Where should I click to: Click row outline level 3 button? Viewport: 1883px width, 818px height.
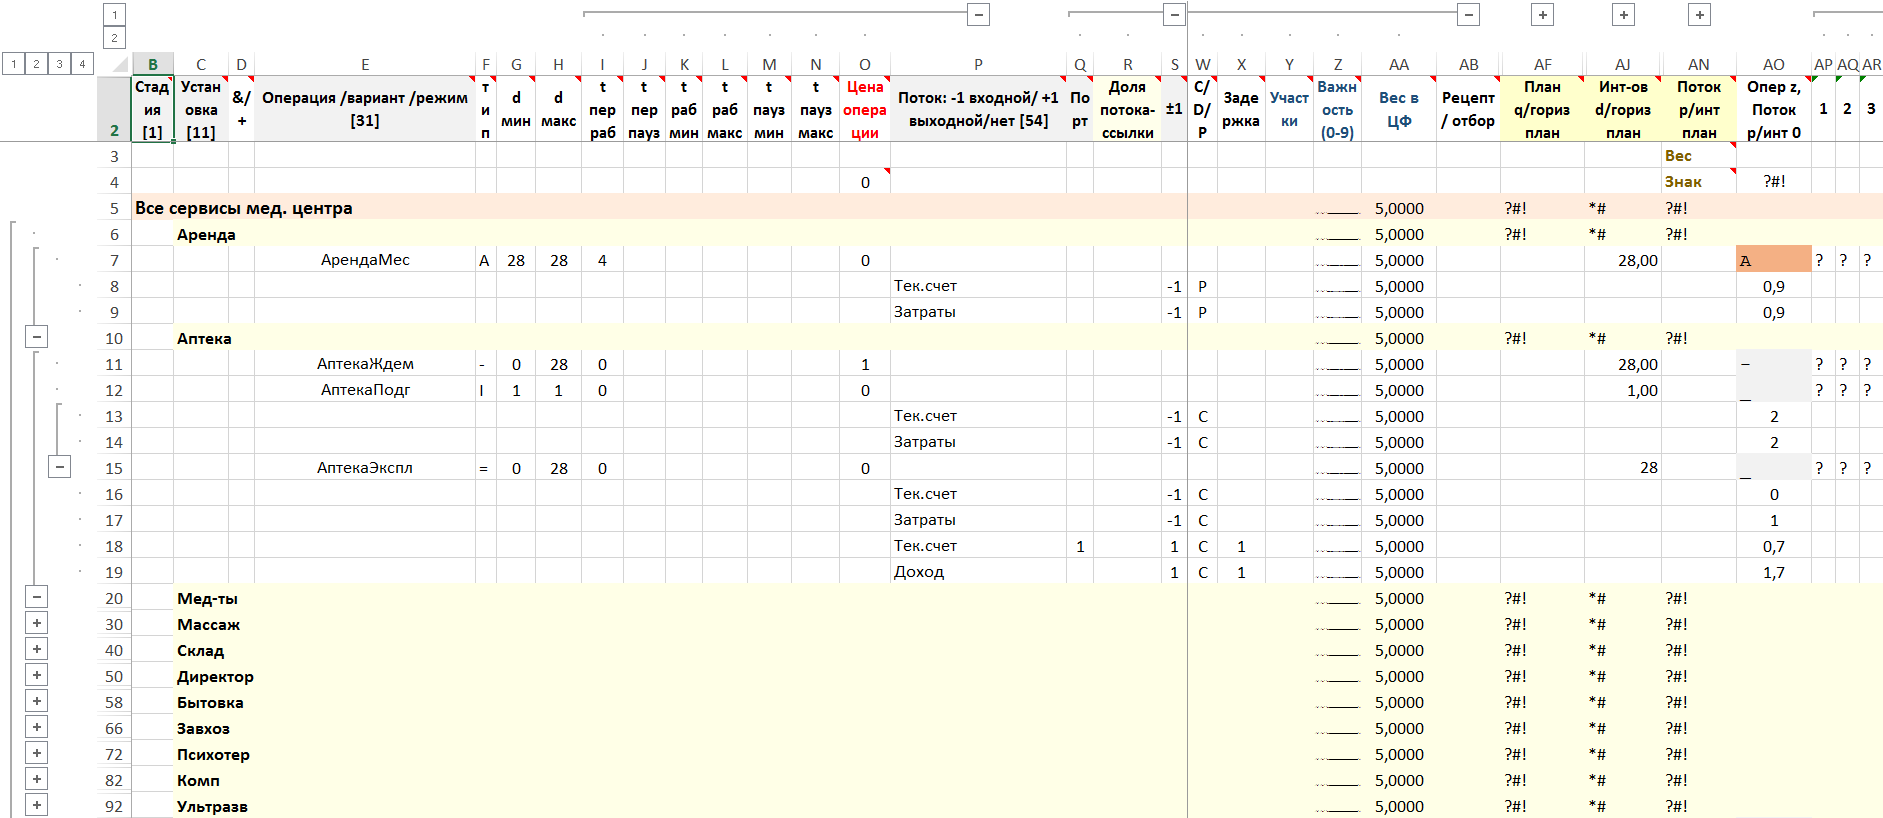point(59,64)
